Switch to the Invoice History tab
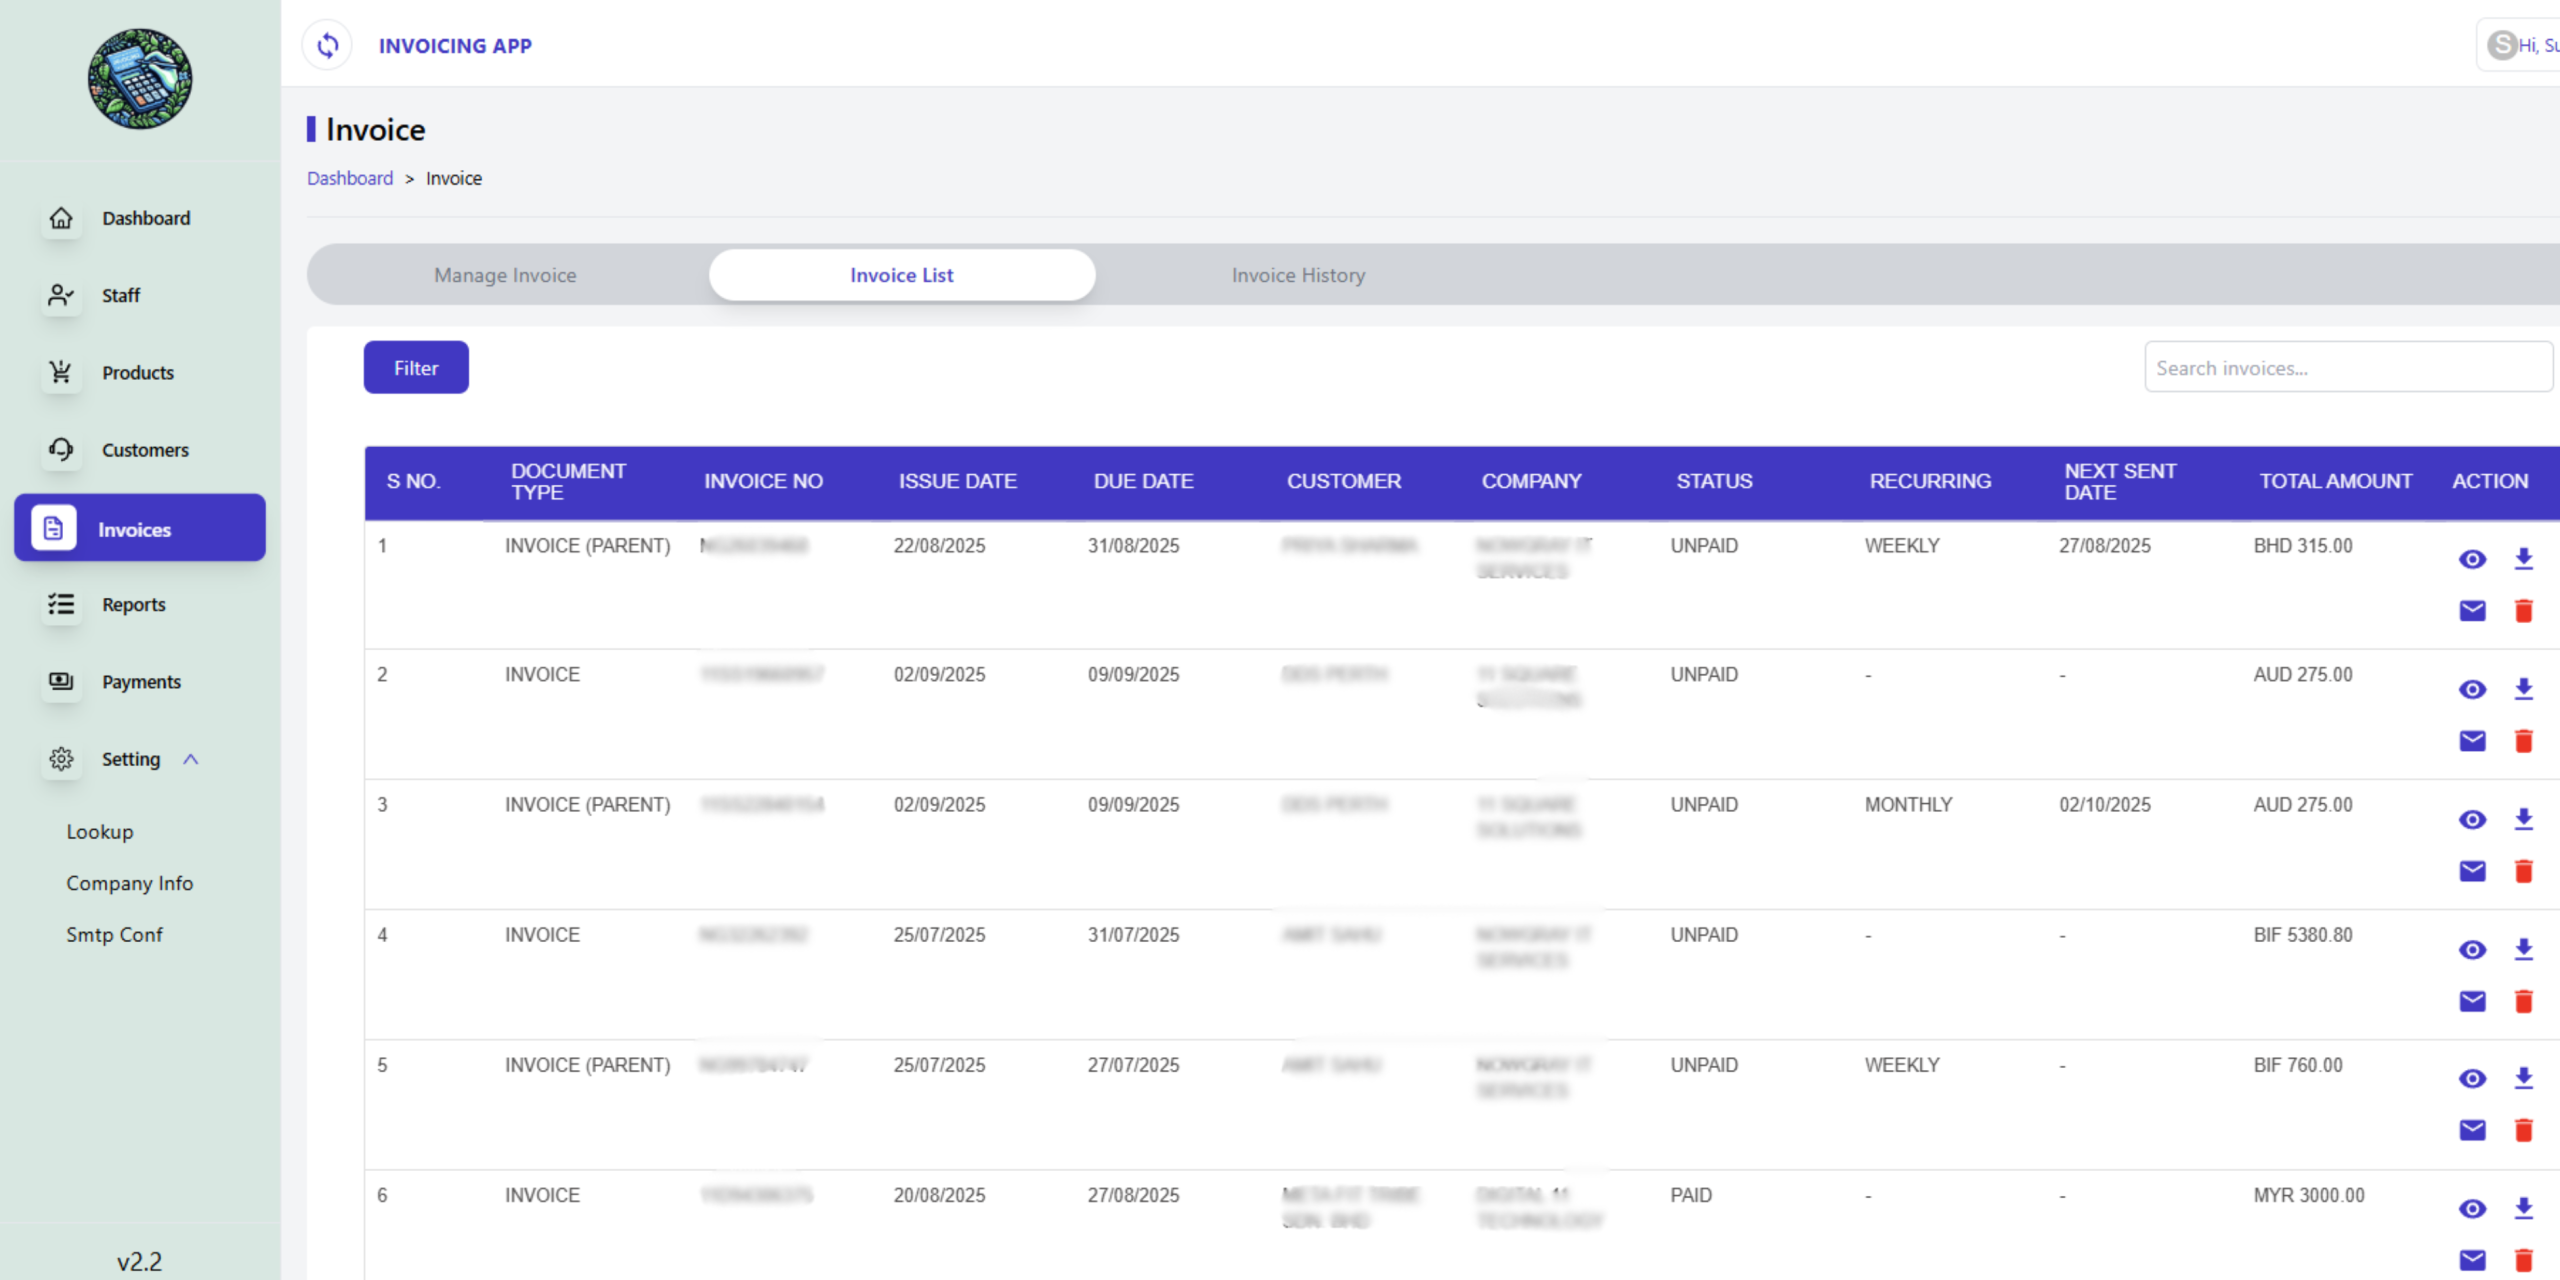This screenshot has width=2560, height=1280. [1298, 275]
